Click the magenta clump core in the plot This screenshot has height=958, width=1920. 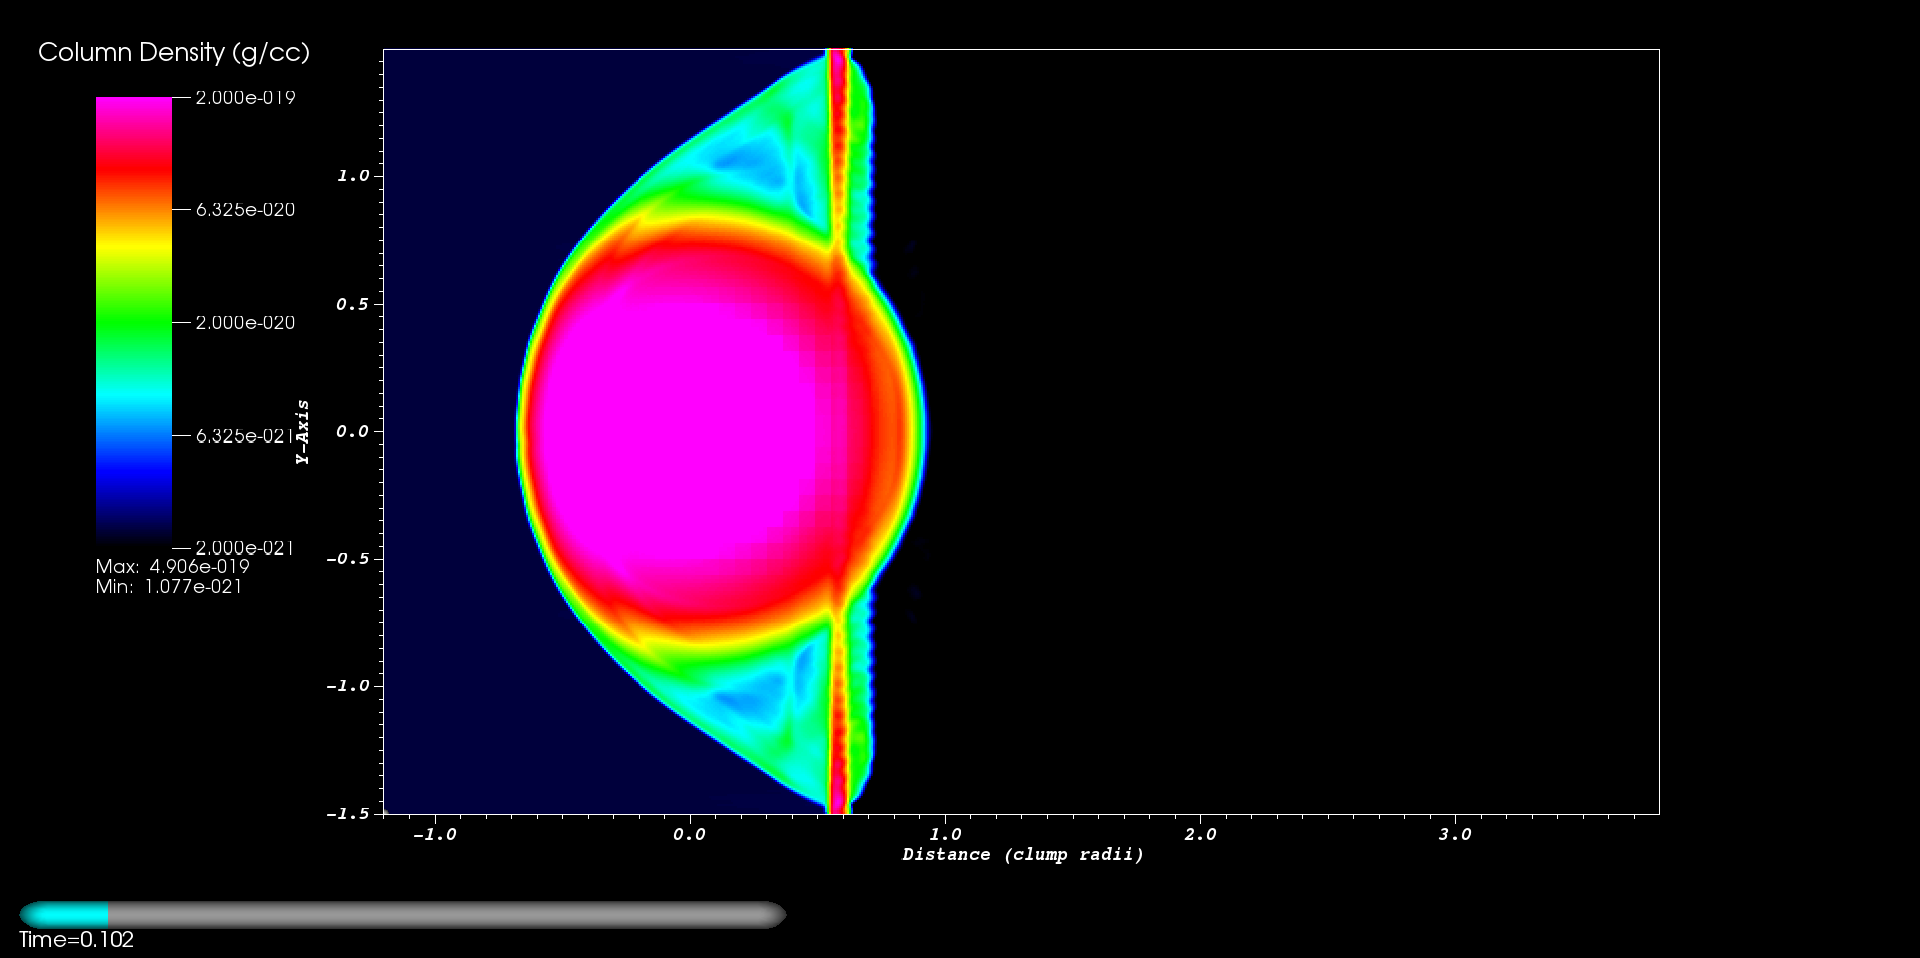point(680,432)
